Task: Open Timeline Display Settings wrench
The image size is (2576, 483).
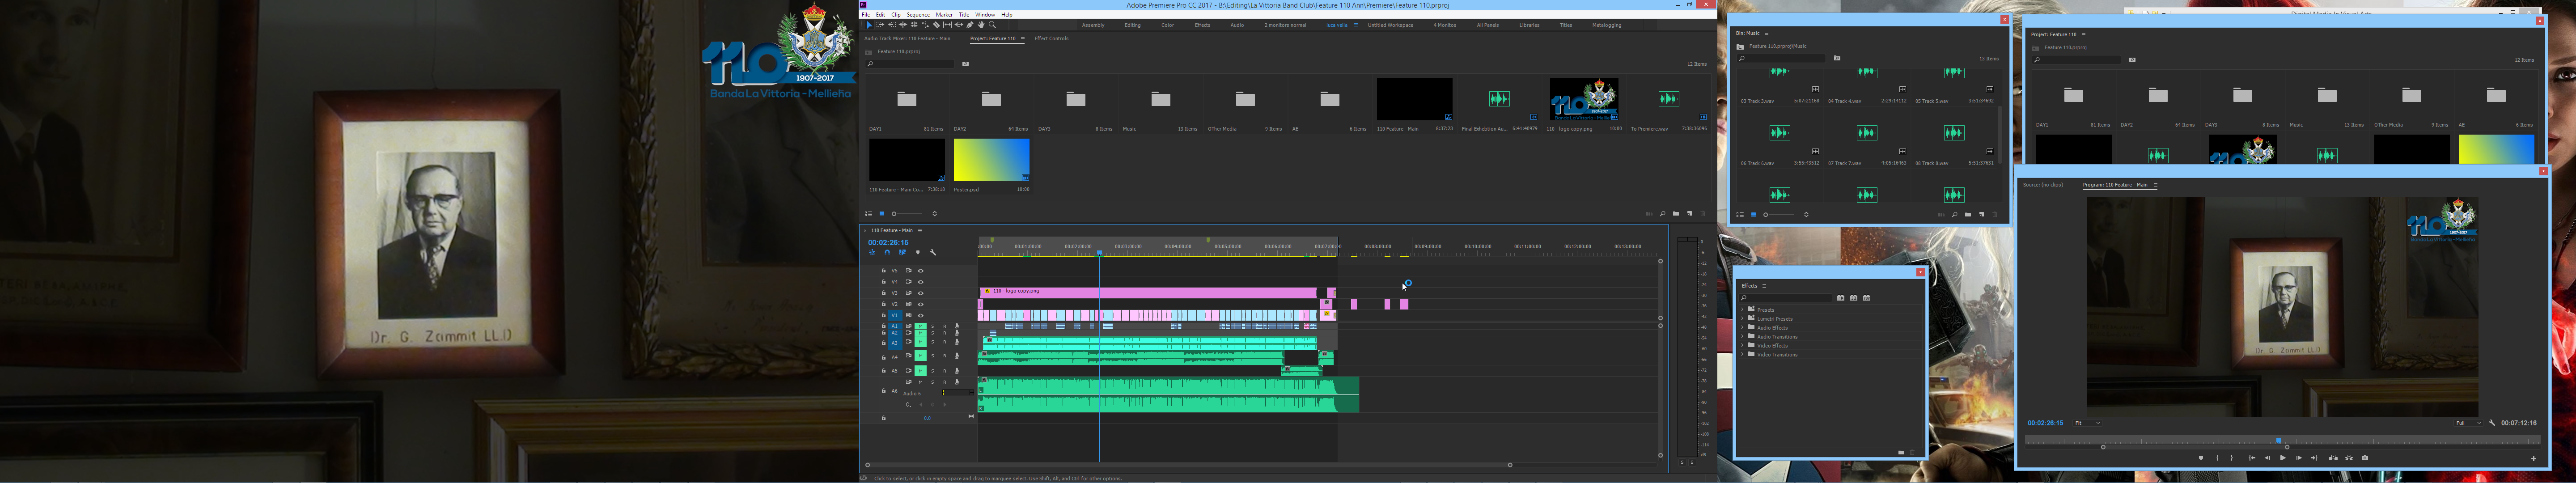Action: 933,252
